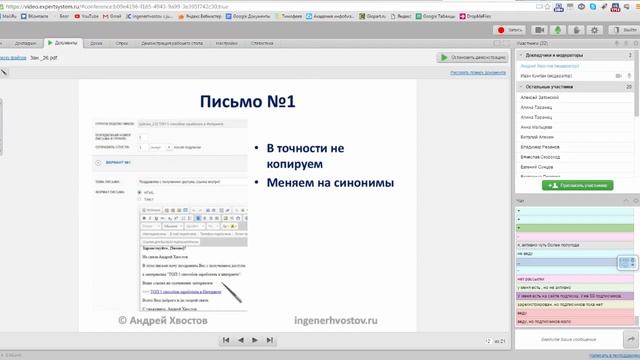Click the exit button with door icon
Screen dimensions: 640x360
click(624, 30)
